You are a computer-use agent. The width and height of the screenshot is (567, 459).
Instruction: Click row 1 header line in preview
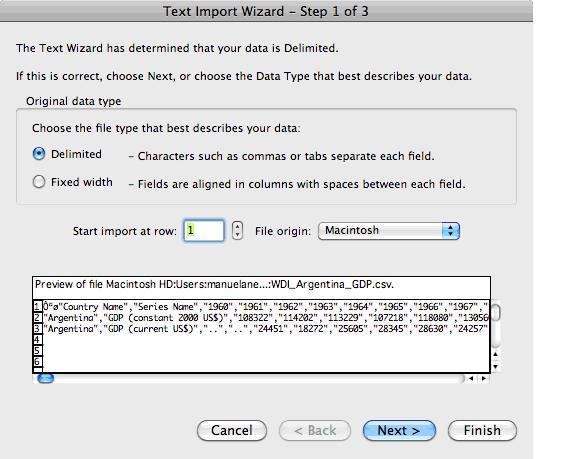point(266,306)
